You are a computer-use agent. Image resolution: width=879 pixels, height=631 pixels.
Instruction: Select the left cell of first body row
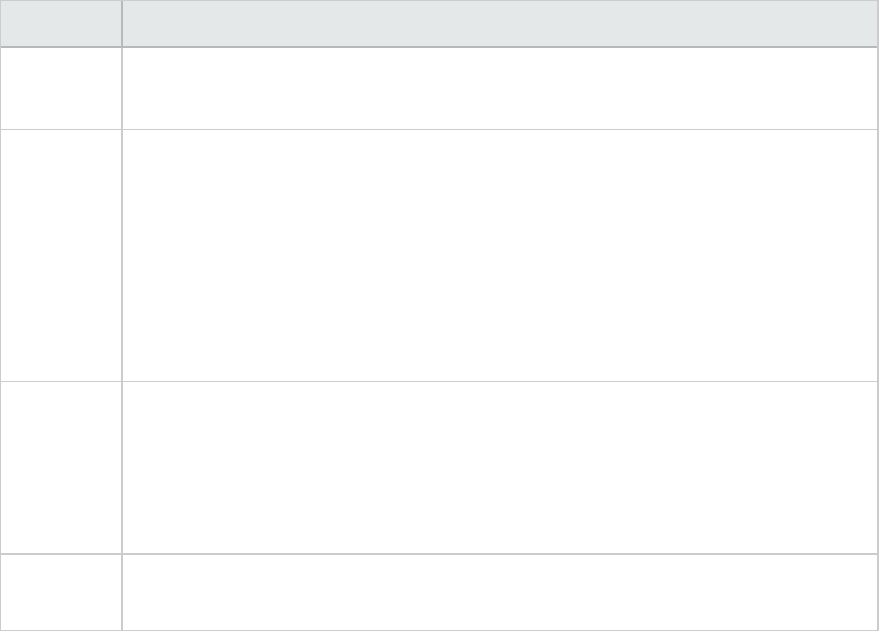[x=60, y=88]
